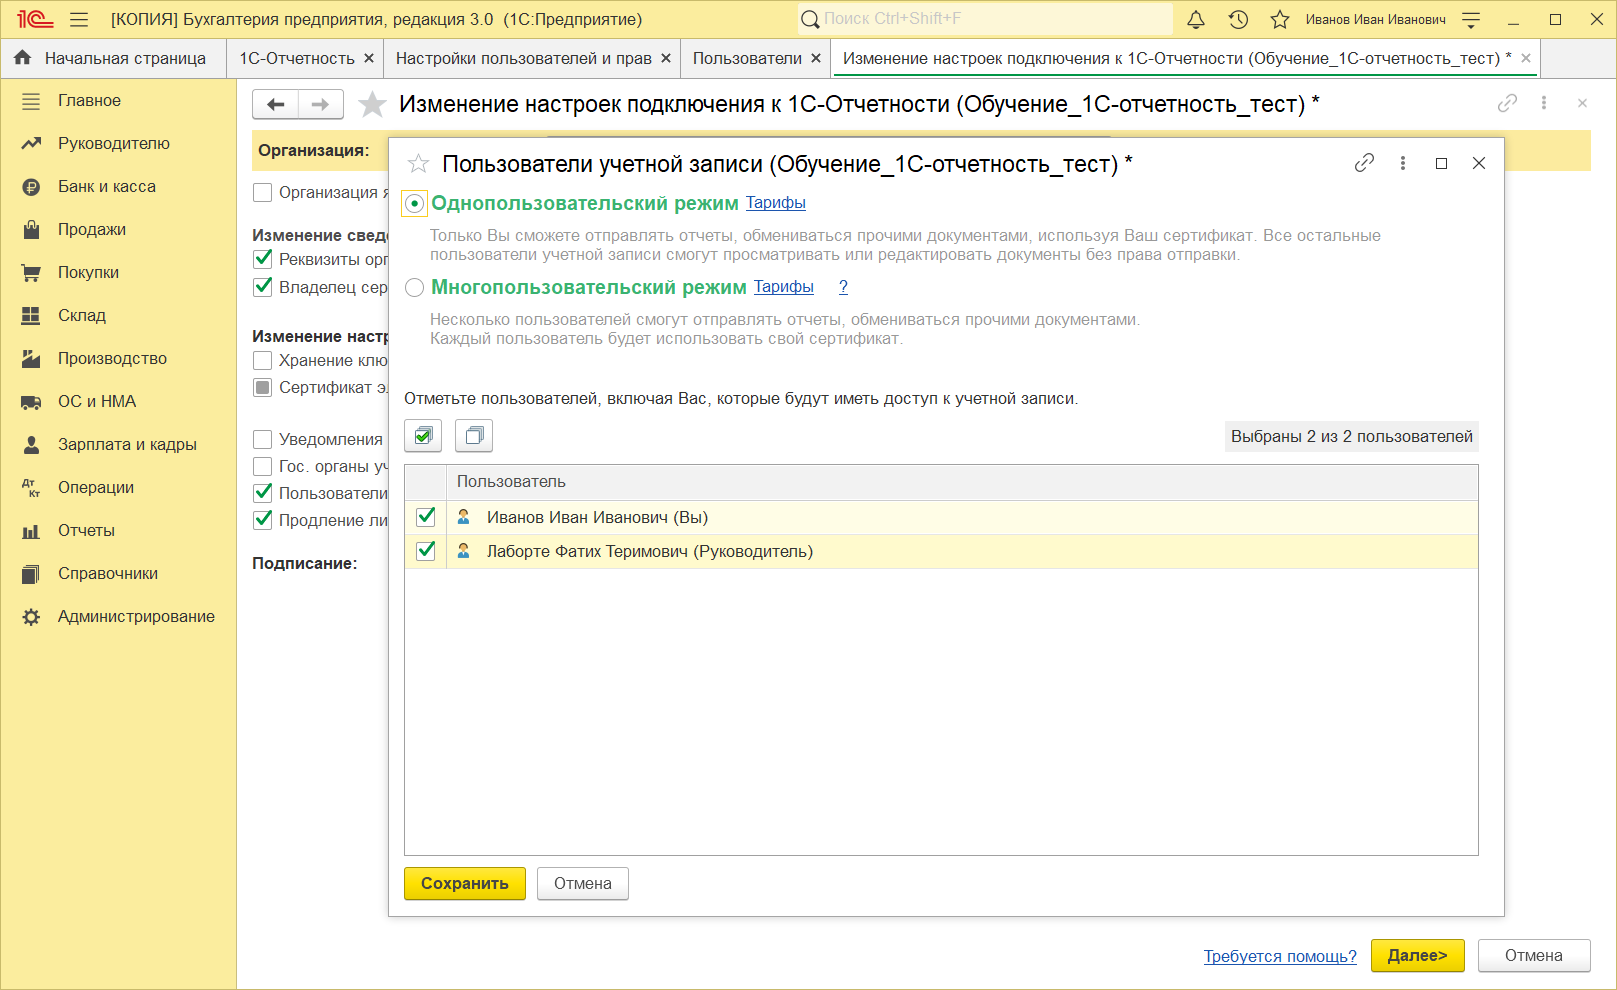The width and height of the screenshot is (1617, 990).
Task: Select Многопользовательский режим radio button
Action: click(414, 288)
